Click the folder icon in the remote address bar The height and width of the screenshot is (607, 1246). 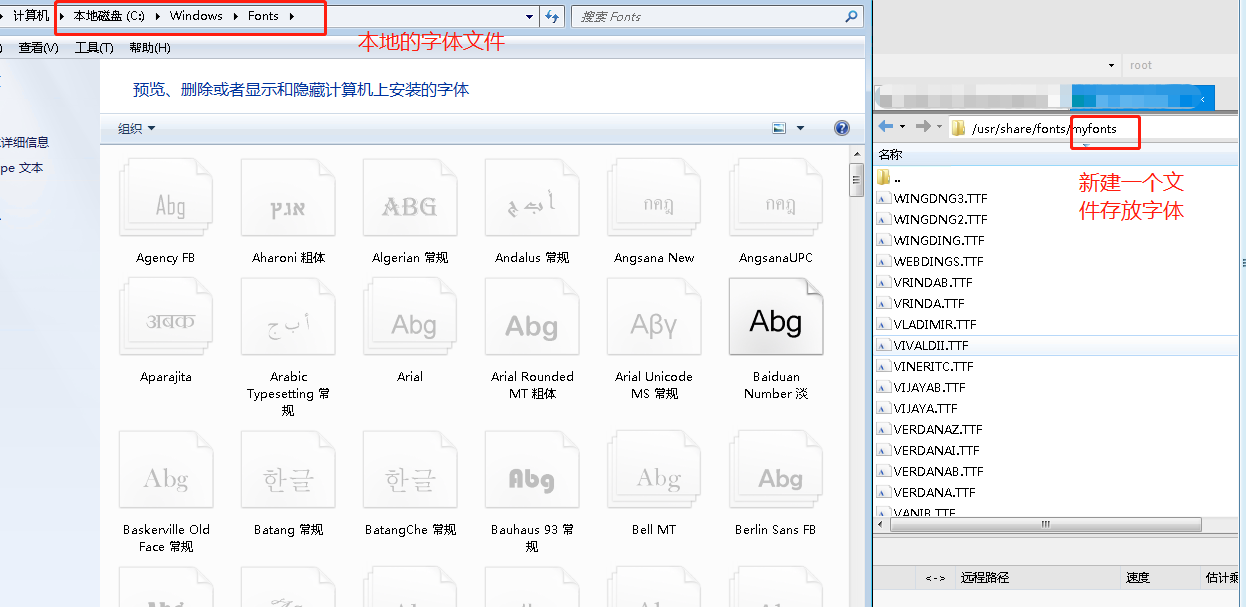[957, 128]
